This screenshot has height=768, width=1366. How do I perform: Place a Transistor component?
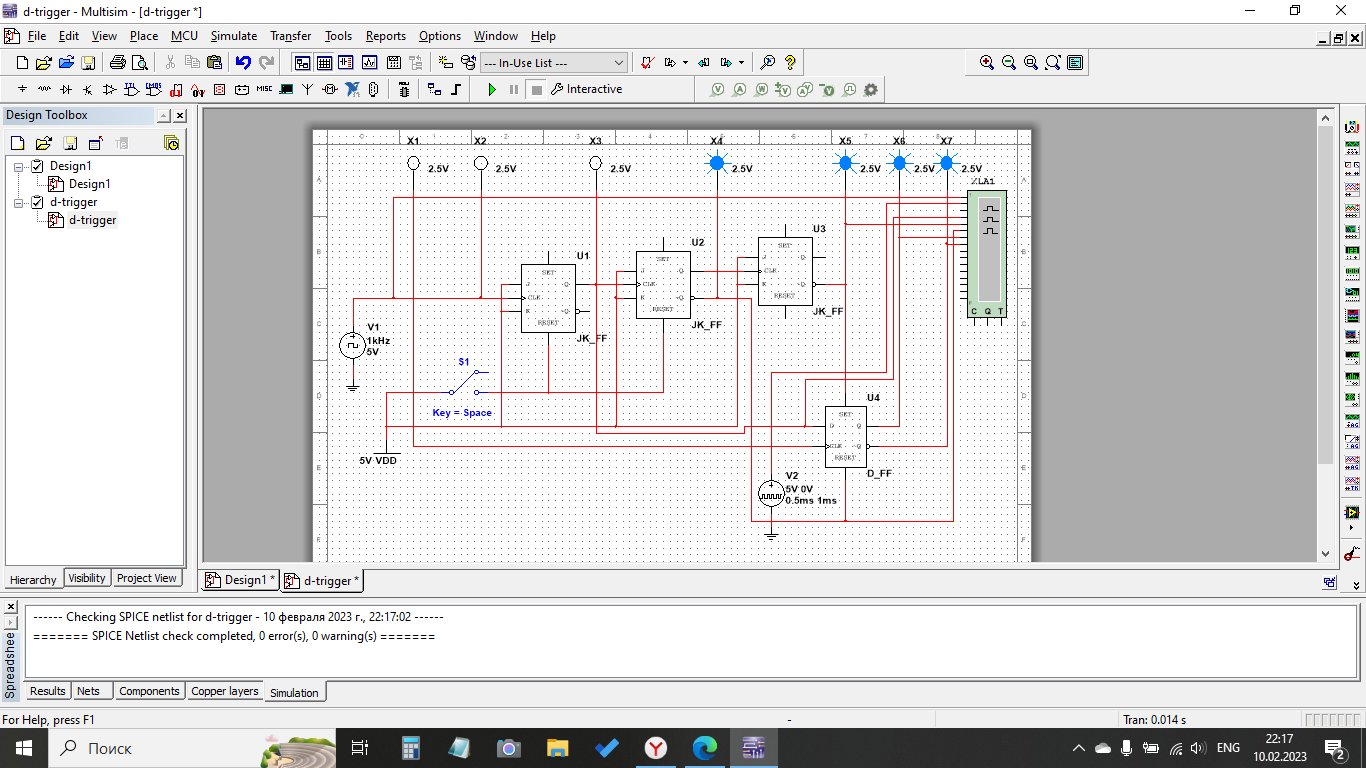pos(88,89)
